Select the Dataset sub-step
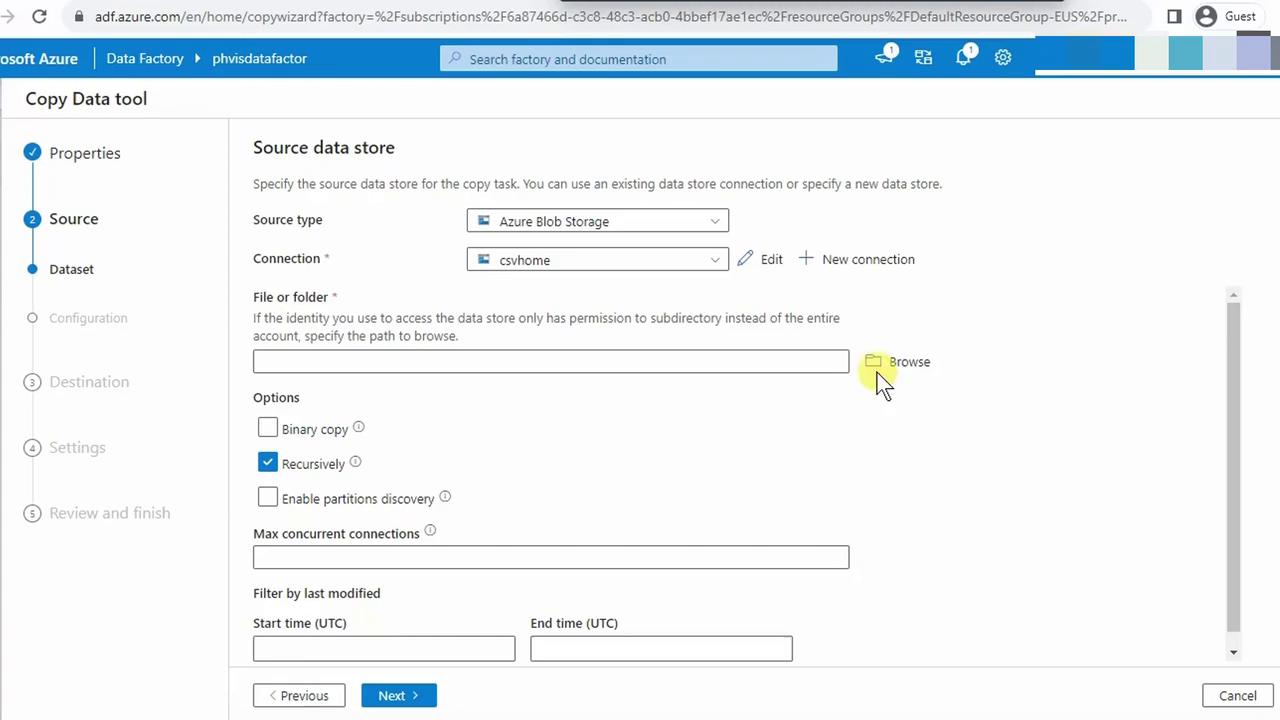Image resolution: width=1280 pixels, height=720 pixels. [x=71, y=269]
